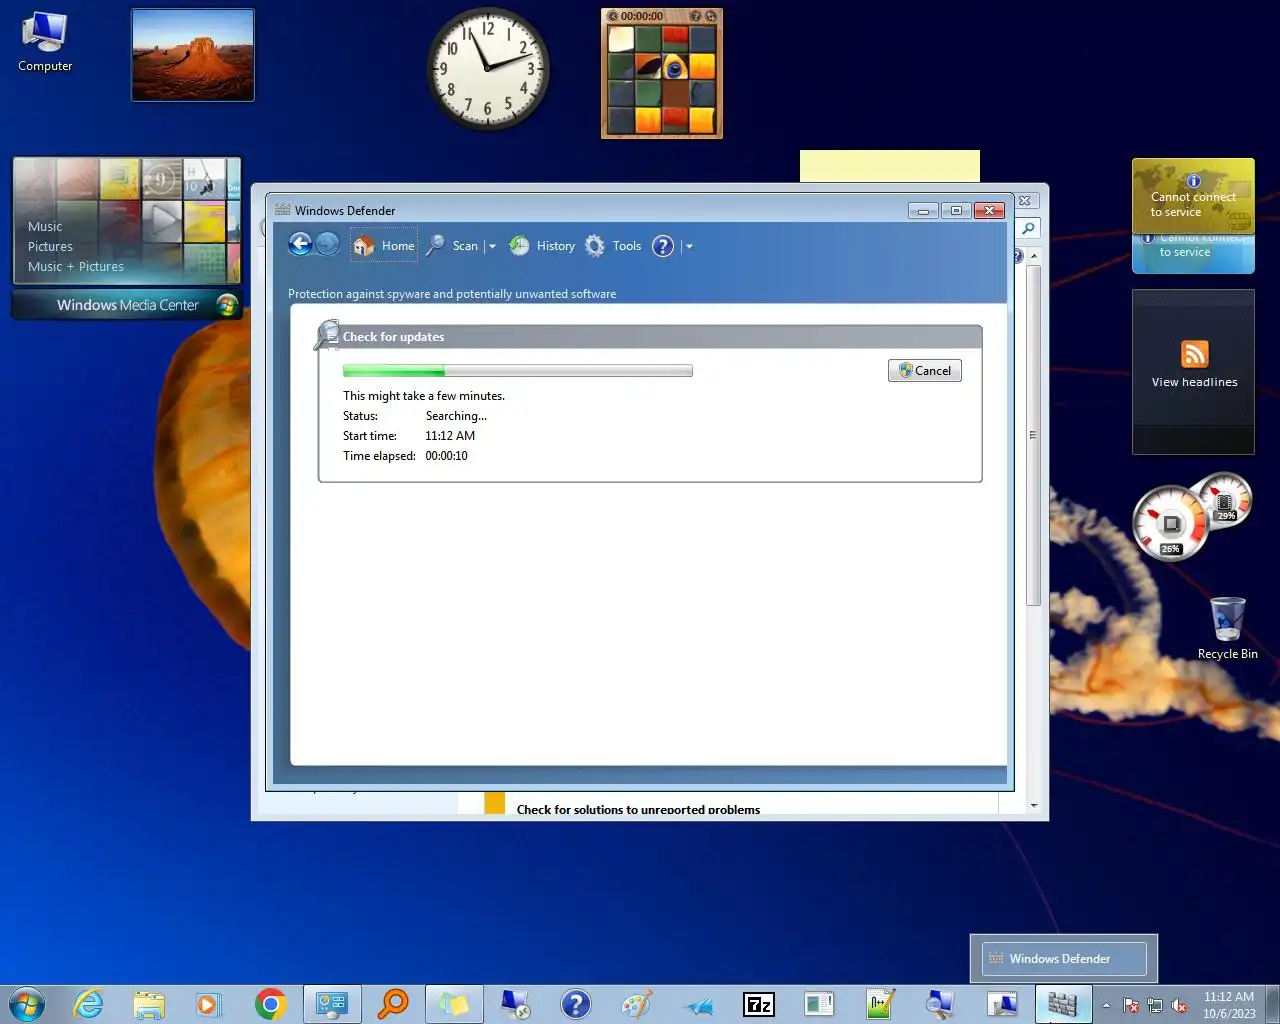1280x1024 pixels.
Task: Launch Paint from the taskbar
Action: pos(637,1004)
